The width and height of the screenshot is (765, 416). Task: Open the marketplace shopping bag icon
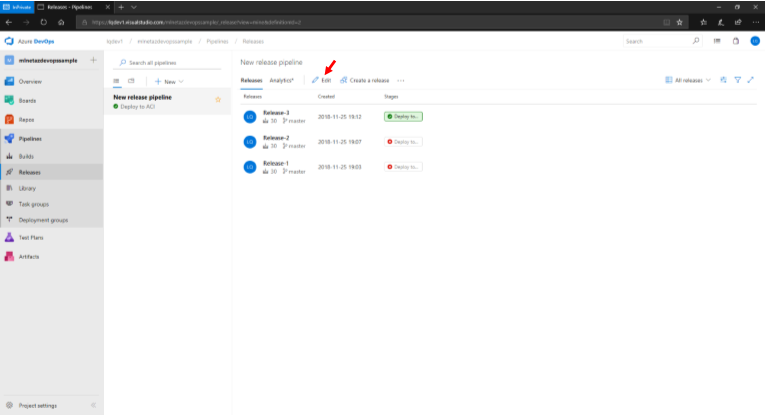736,41
